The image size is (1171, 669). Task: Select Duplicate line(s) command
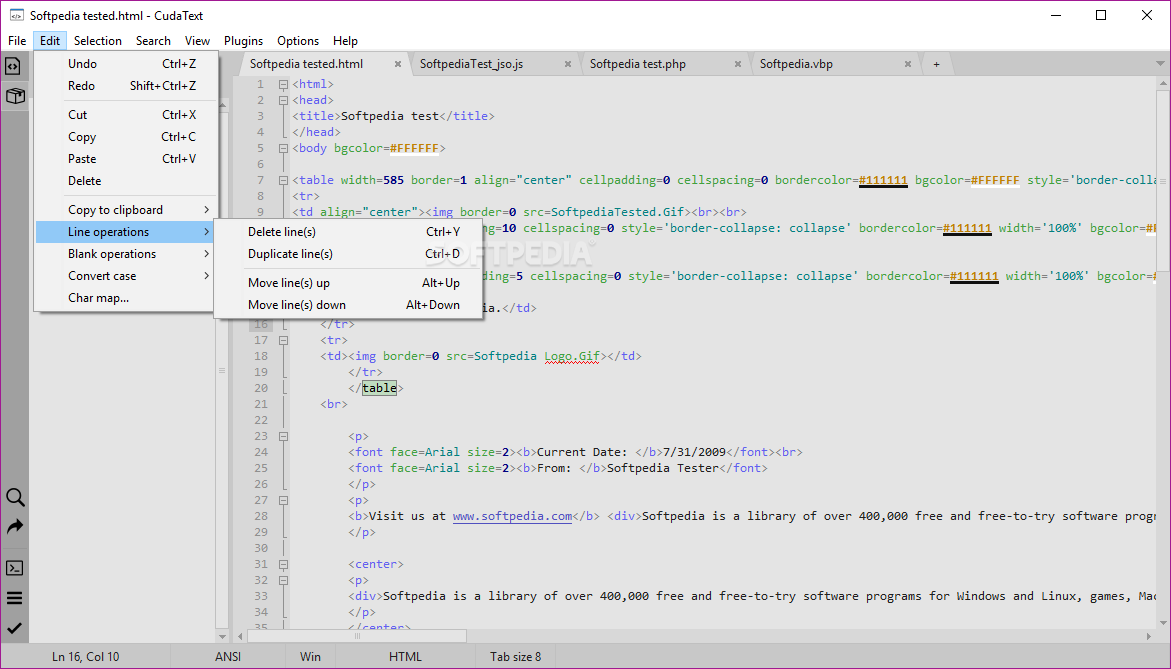(x=348, y=254)
